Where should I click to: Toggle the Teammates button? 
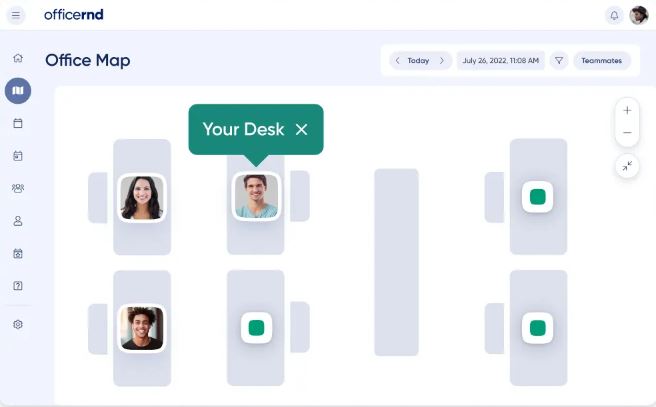click(x=602, y=61)
